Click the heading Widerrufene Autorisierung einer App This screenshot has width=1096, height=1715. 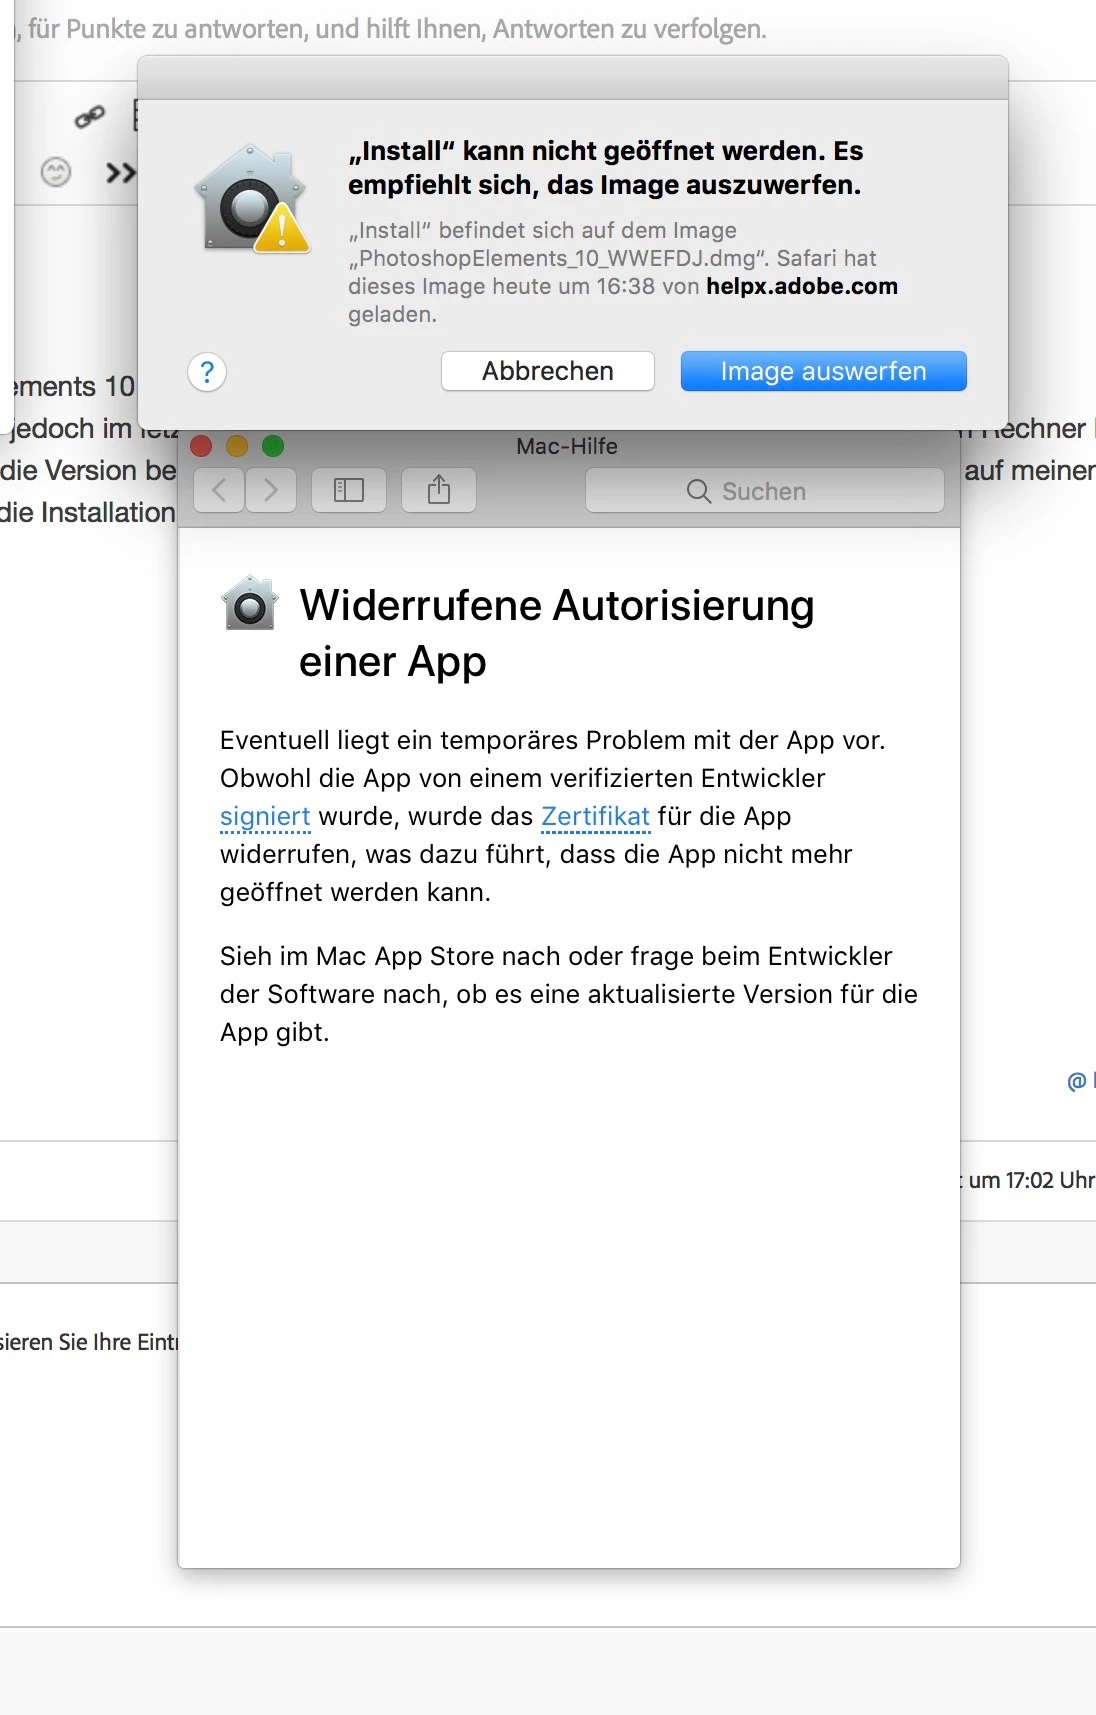pos(557,633)
